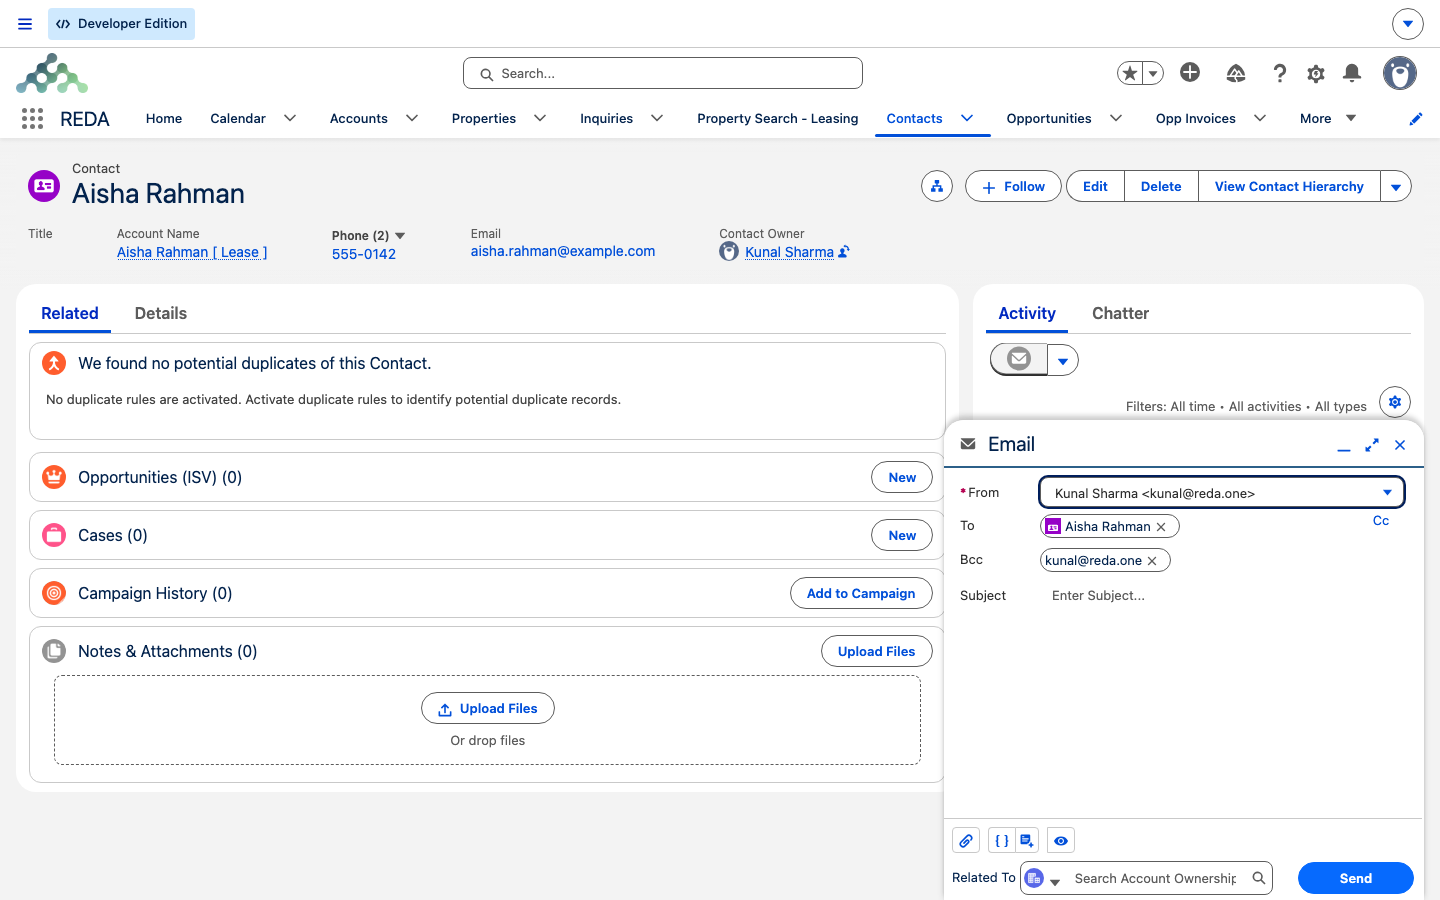Open dropdown next to View Contact Hierarchy
This screenshot has height=900, width=1440.
click(1396, 187)
